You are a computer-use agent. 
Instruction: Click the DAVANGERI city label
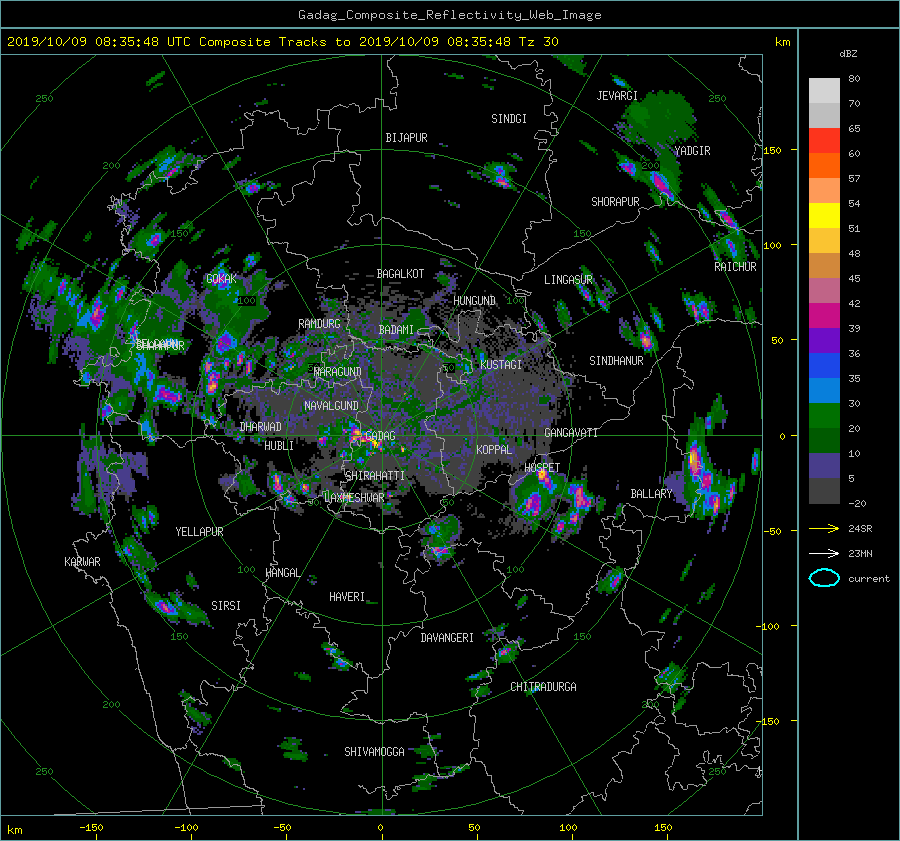447,638
